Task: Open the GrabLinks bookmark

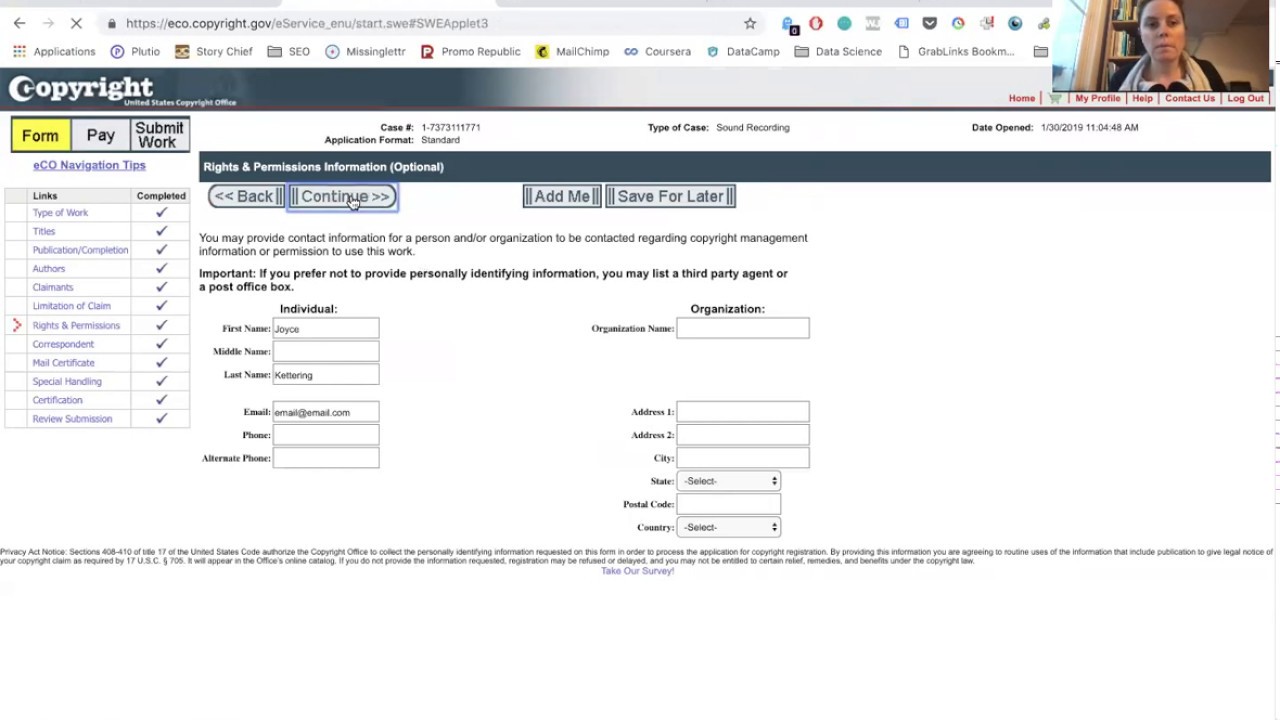Action: (956, 51)
